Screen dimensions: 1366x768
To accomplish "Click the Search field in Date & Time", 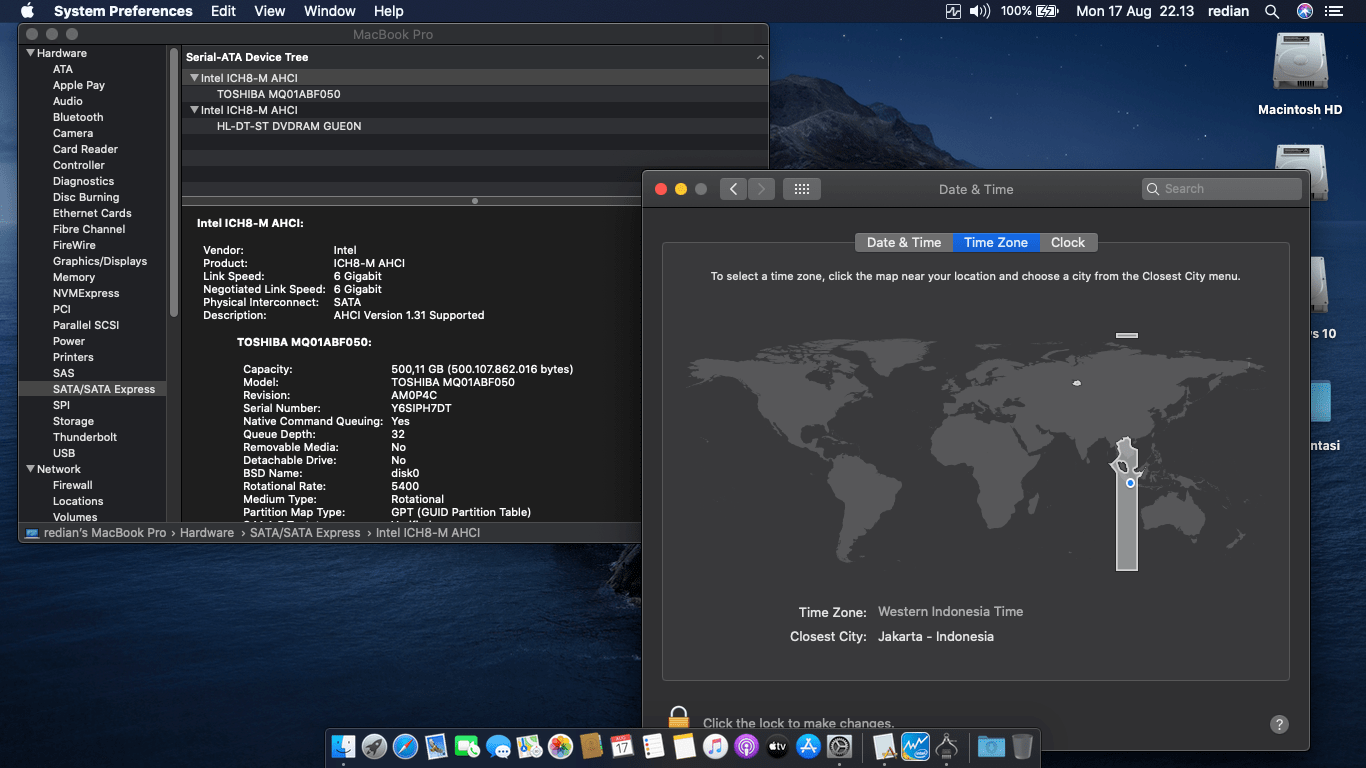I will coord(1222,189).
